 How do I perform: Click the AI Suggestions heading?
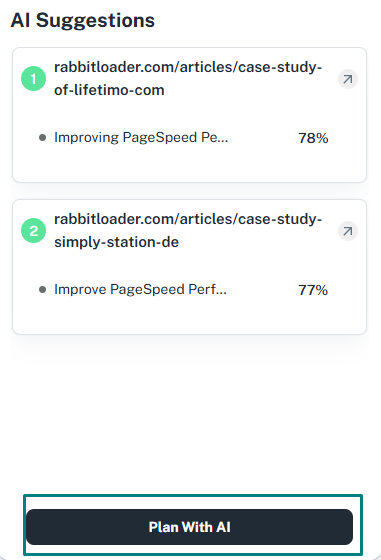[83, 20]
